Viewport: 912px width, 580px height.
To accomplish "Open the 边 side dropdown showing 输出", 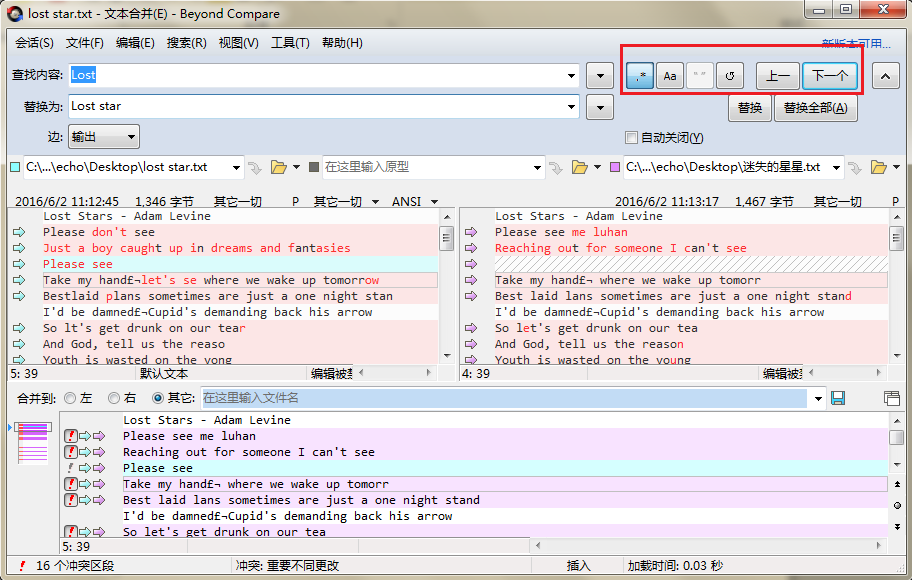I will [104, 137].
